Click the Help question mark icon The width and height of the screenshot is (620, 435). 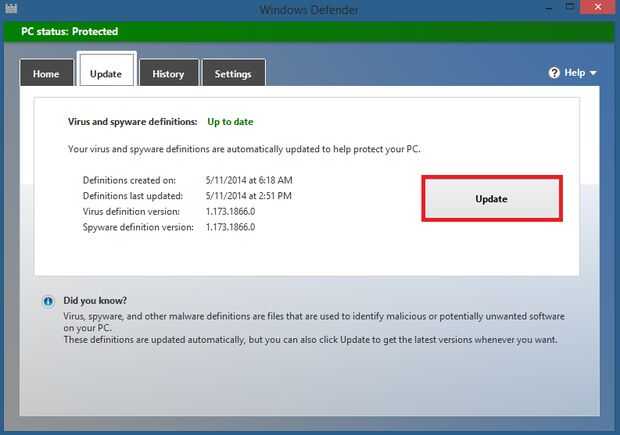tap(554, 73)
